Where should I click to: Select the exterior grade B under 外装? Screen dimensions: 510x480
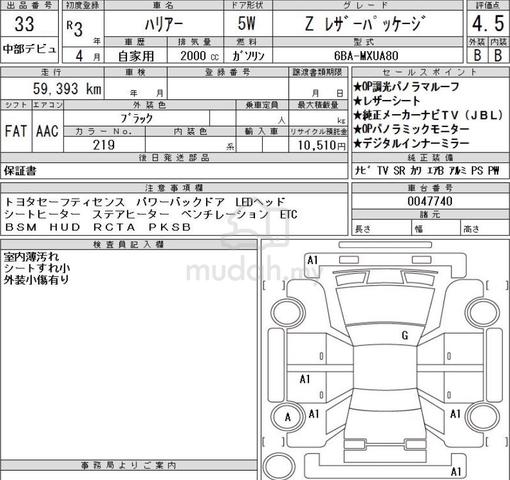pos(477,55)
